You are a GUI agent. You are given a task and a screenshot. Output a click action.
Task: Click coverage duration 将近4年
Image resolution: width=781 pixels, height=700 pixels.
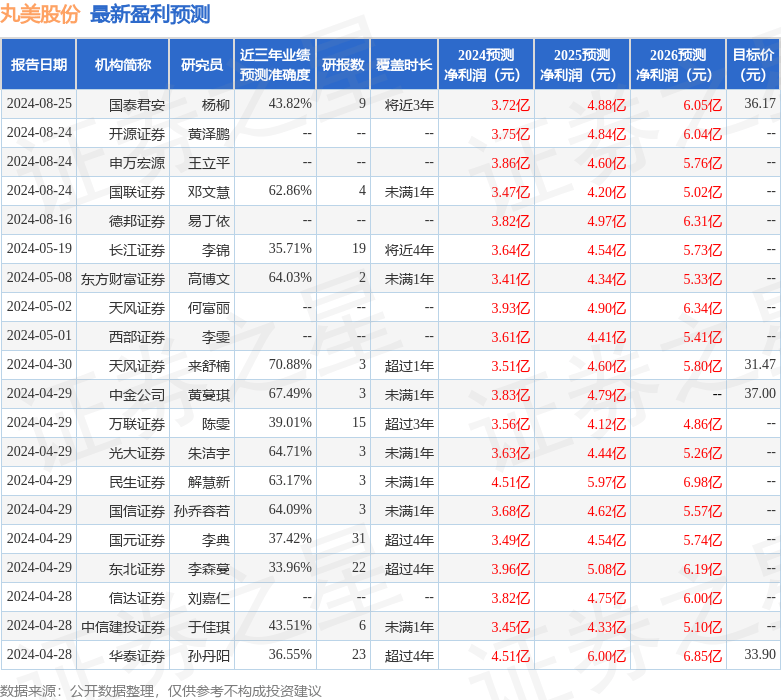click(409, 249)
